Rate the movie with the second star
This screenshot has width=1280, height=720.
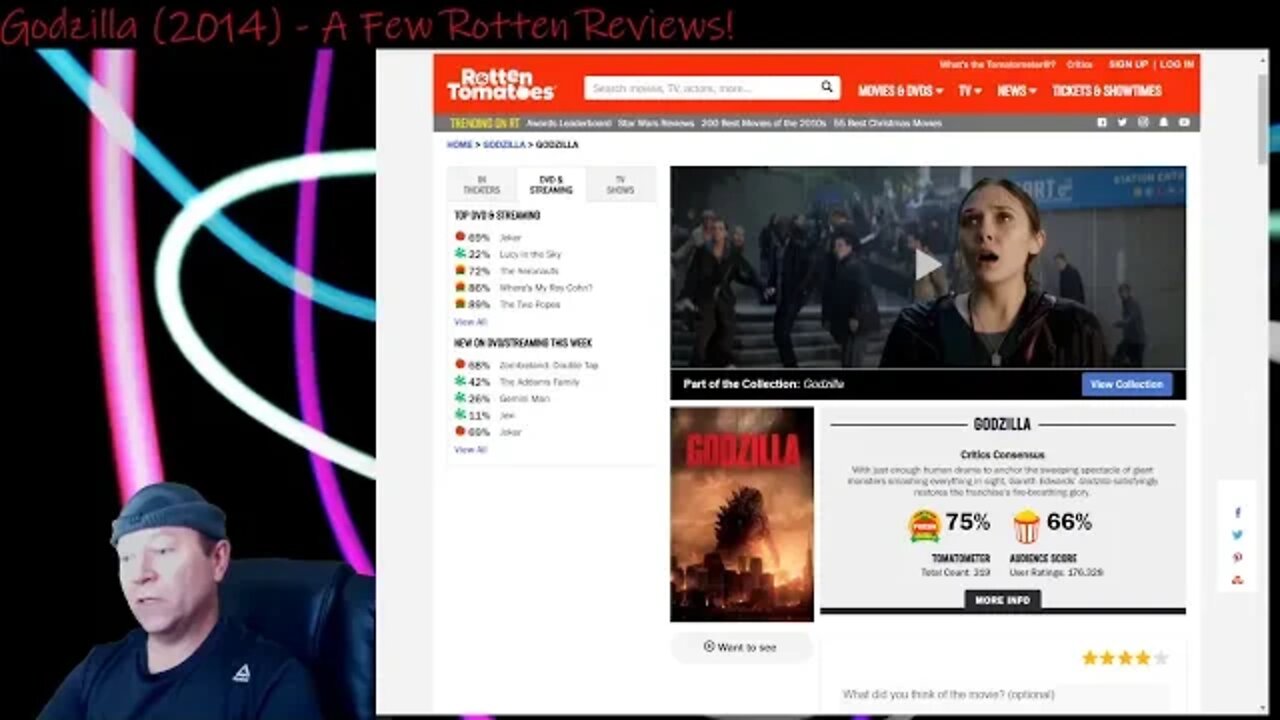click(1107, 658)
